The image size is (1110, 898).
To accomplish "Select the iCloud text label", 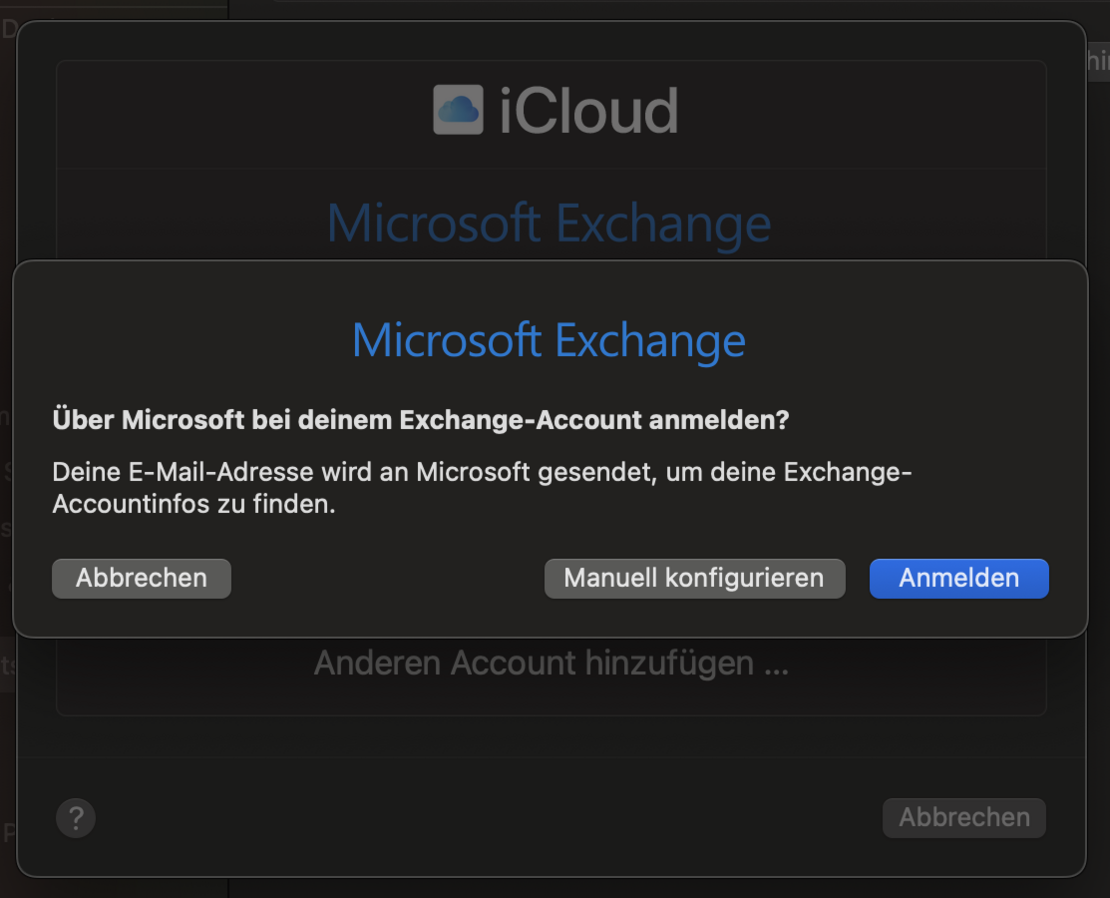I will [x=589, y=110].
